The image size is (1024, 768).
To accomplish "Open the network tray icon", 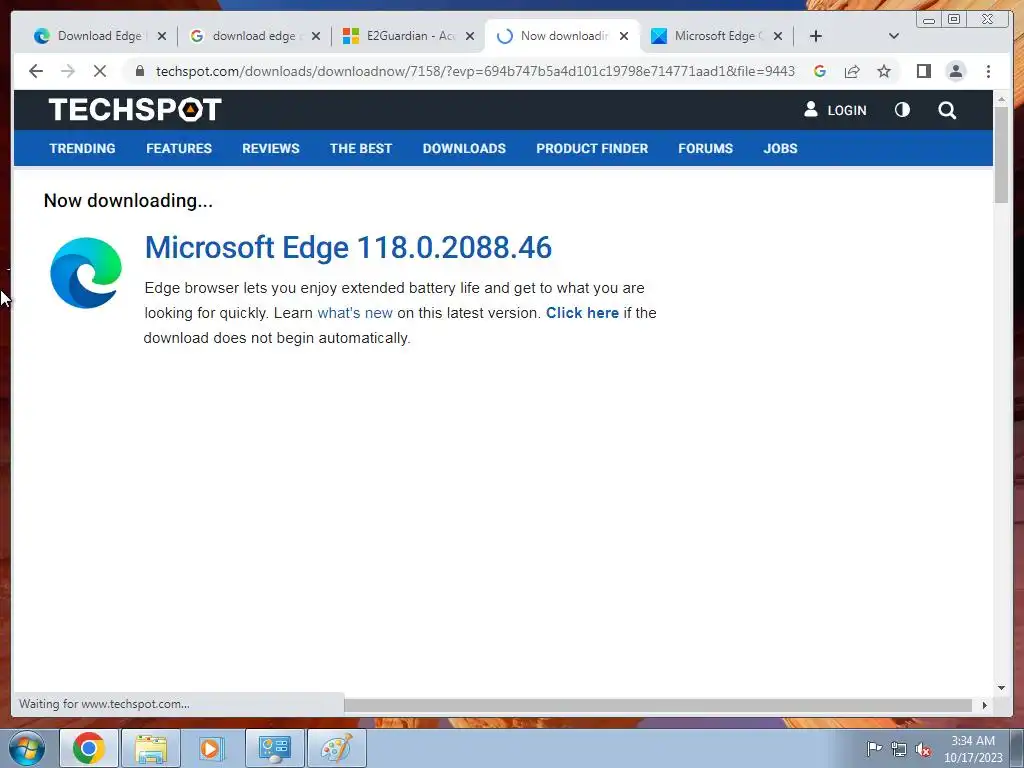I will 899,749.
